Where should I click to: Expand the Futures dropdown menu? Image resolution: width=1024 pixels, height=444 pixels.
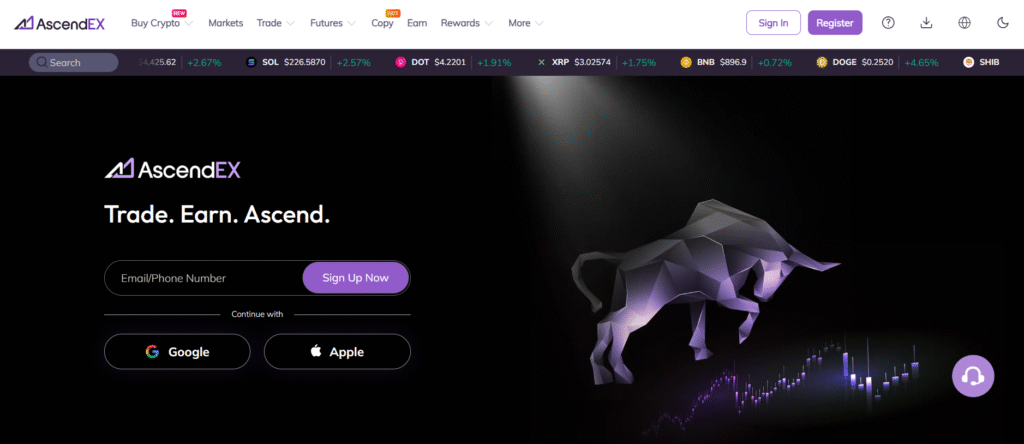(x=333, y=23)
